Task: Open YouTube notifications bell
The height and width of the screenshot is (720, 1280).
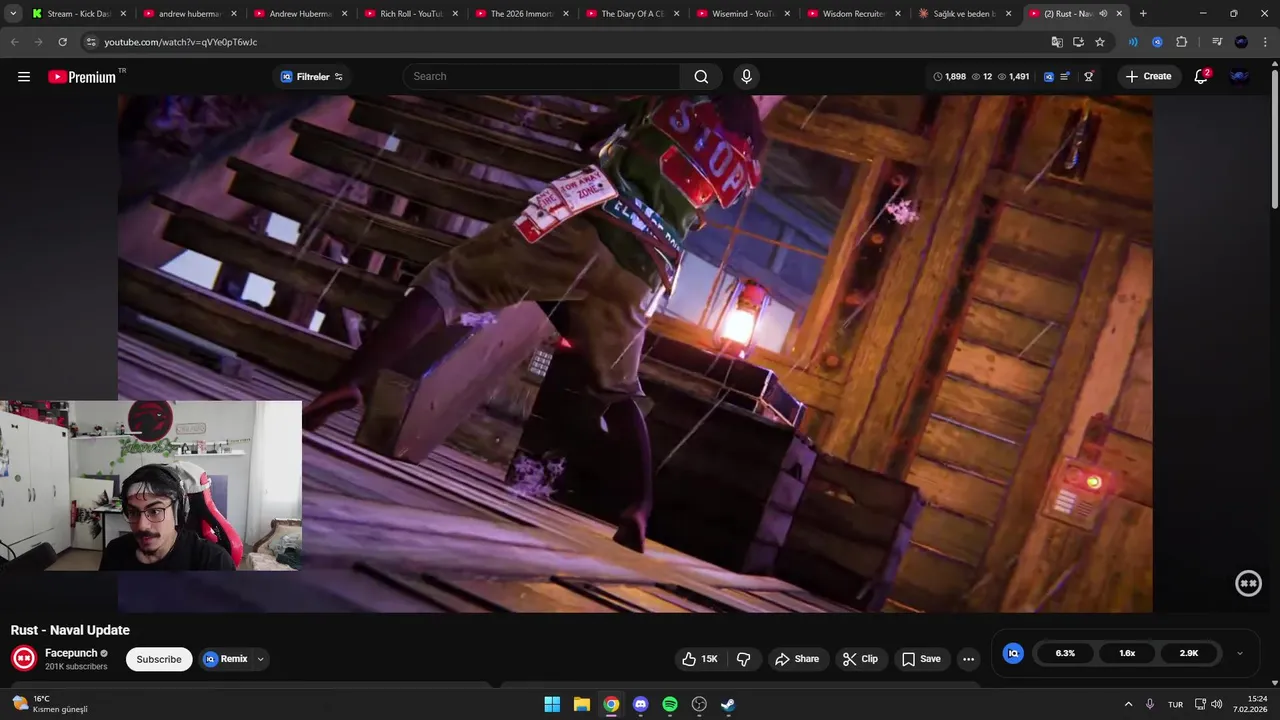Action: (1201, 76)
